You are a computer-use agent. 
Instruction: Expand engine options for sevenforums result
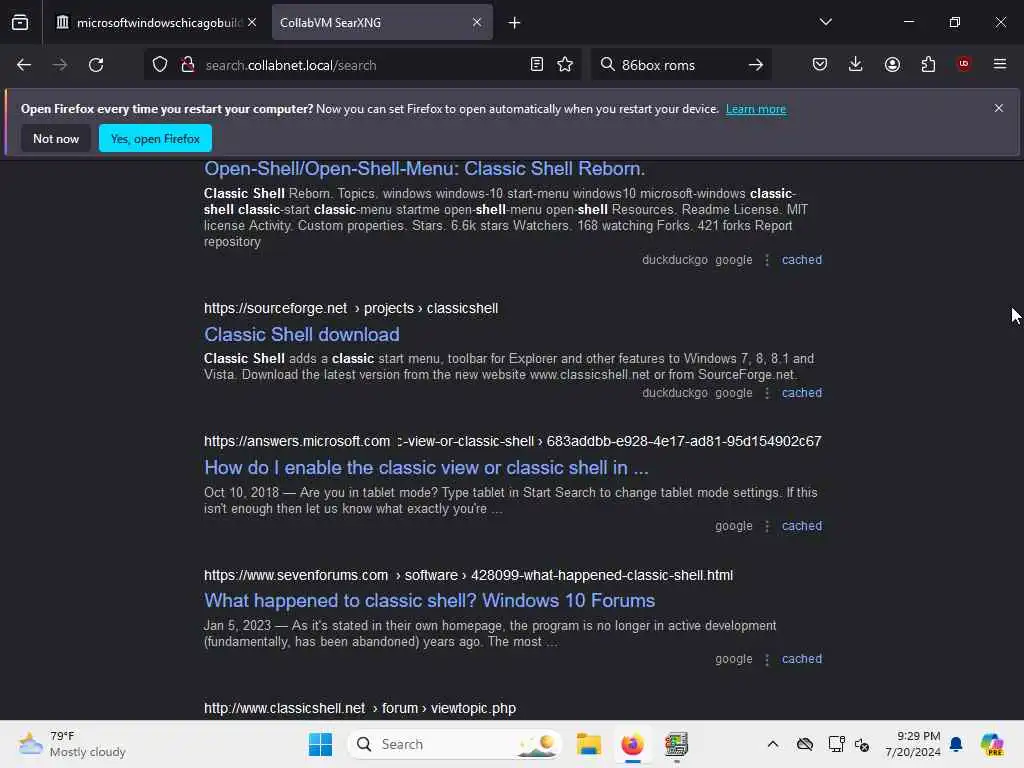click(x=767, y=660)
